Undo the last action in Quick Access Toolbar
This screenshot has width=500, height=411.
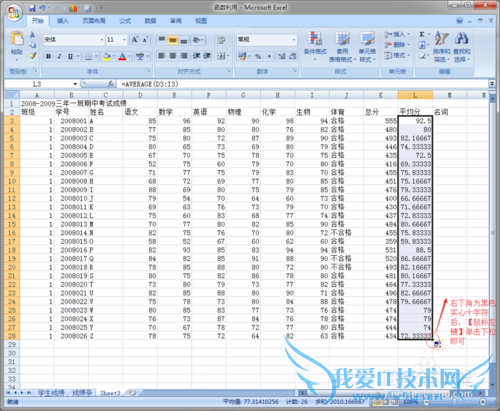point(43,8)
